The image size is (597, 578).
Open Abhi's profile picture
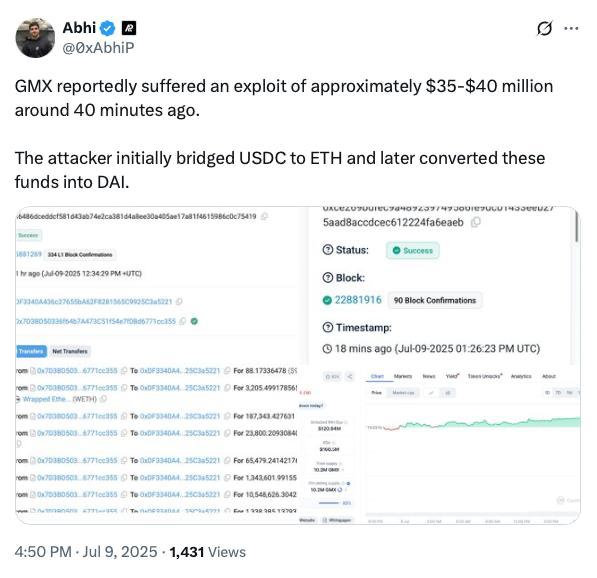coord(35,38)
